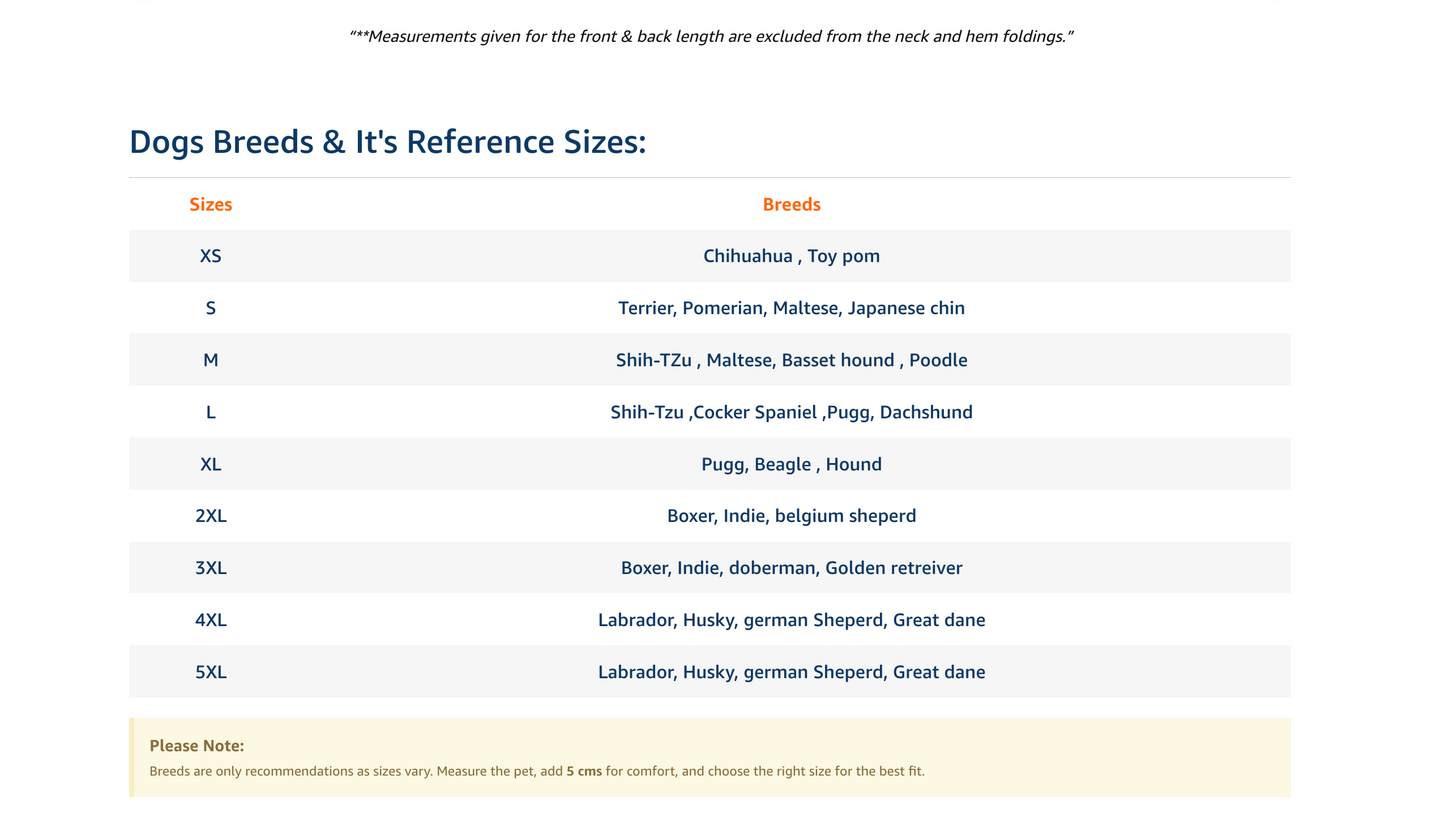The height and width of the screenshot is (839, 1445).
Task: Click the Chihuahua, Toy pom breeds cell
Action: pyautogui.click(x=791, y=256)
